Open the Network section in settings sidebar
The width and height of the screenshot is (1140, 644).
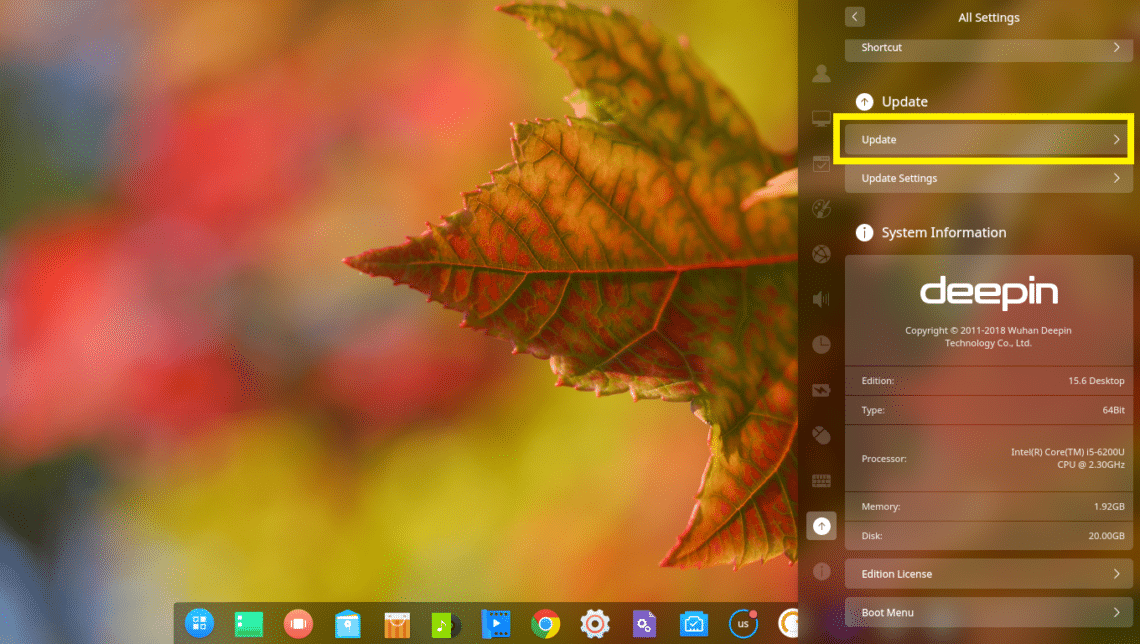click(x=822, y=254)
